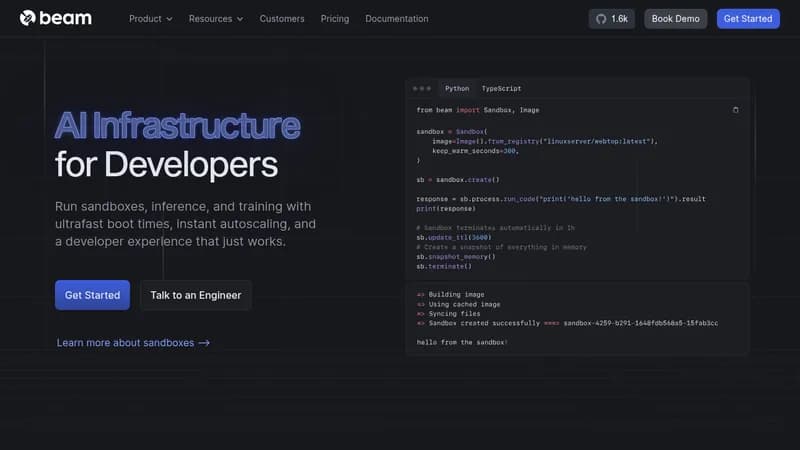Click the 'sb.update_ttl(3600)' code line
This screenshot has width=800, height=450.
(454, 238)
